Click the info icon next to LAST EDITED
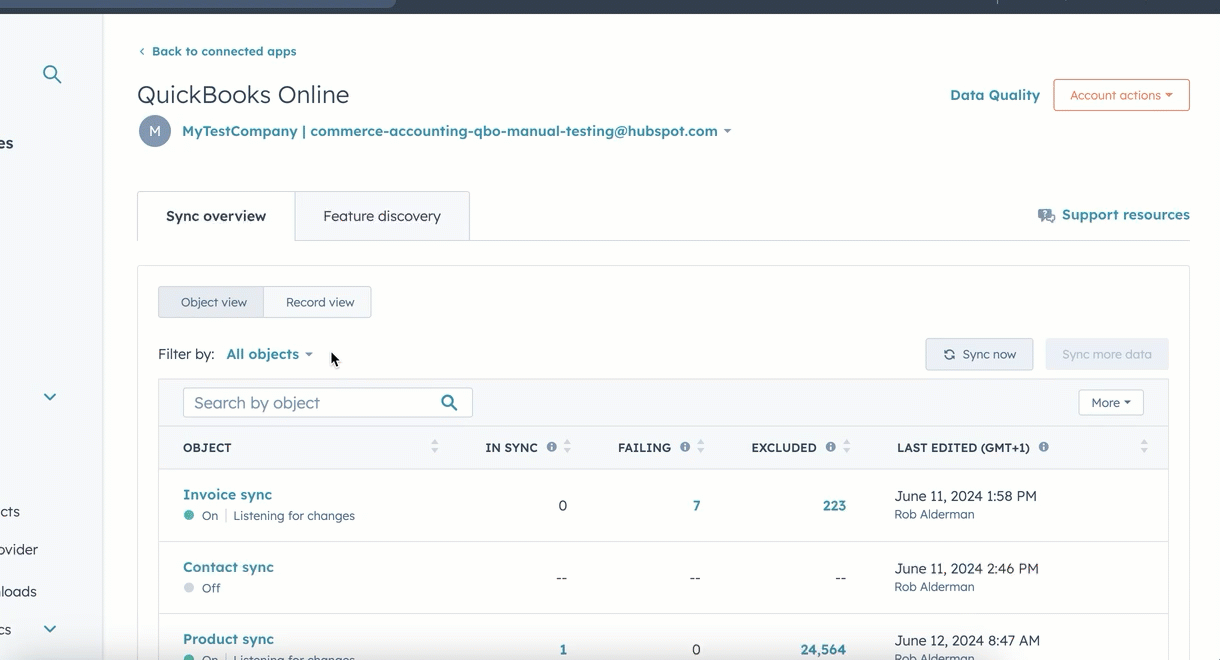The image size is (1220, 660). click(x=1043, y=447)
